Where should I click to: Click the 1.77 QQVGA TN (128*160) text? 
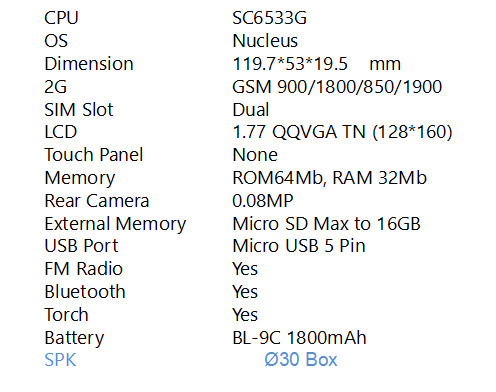pos(342,132)
